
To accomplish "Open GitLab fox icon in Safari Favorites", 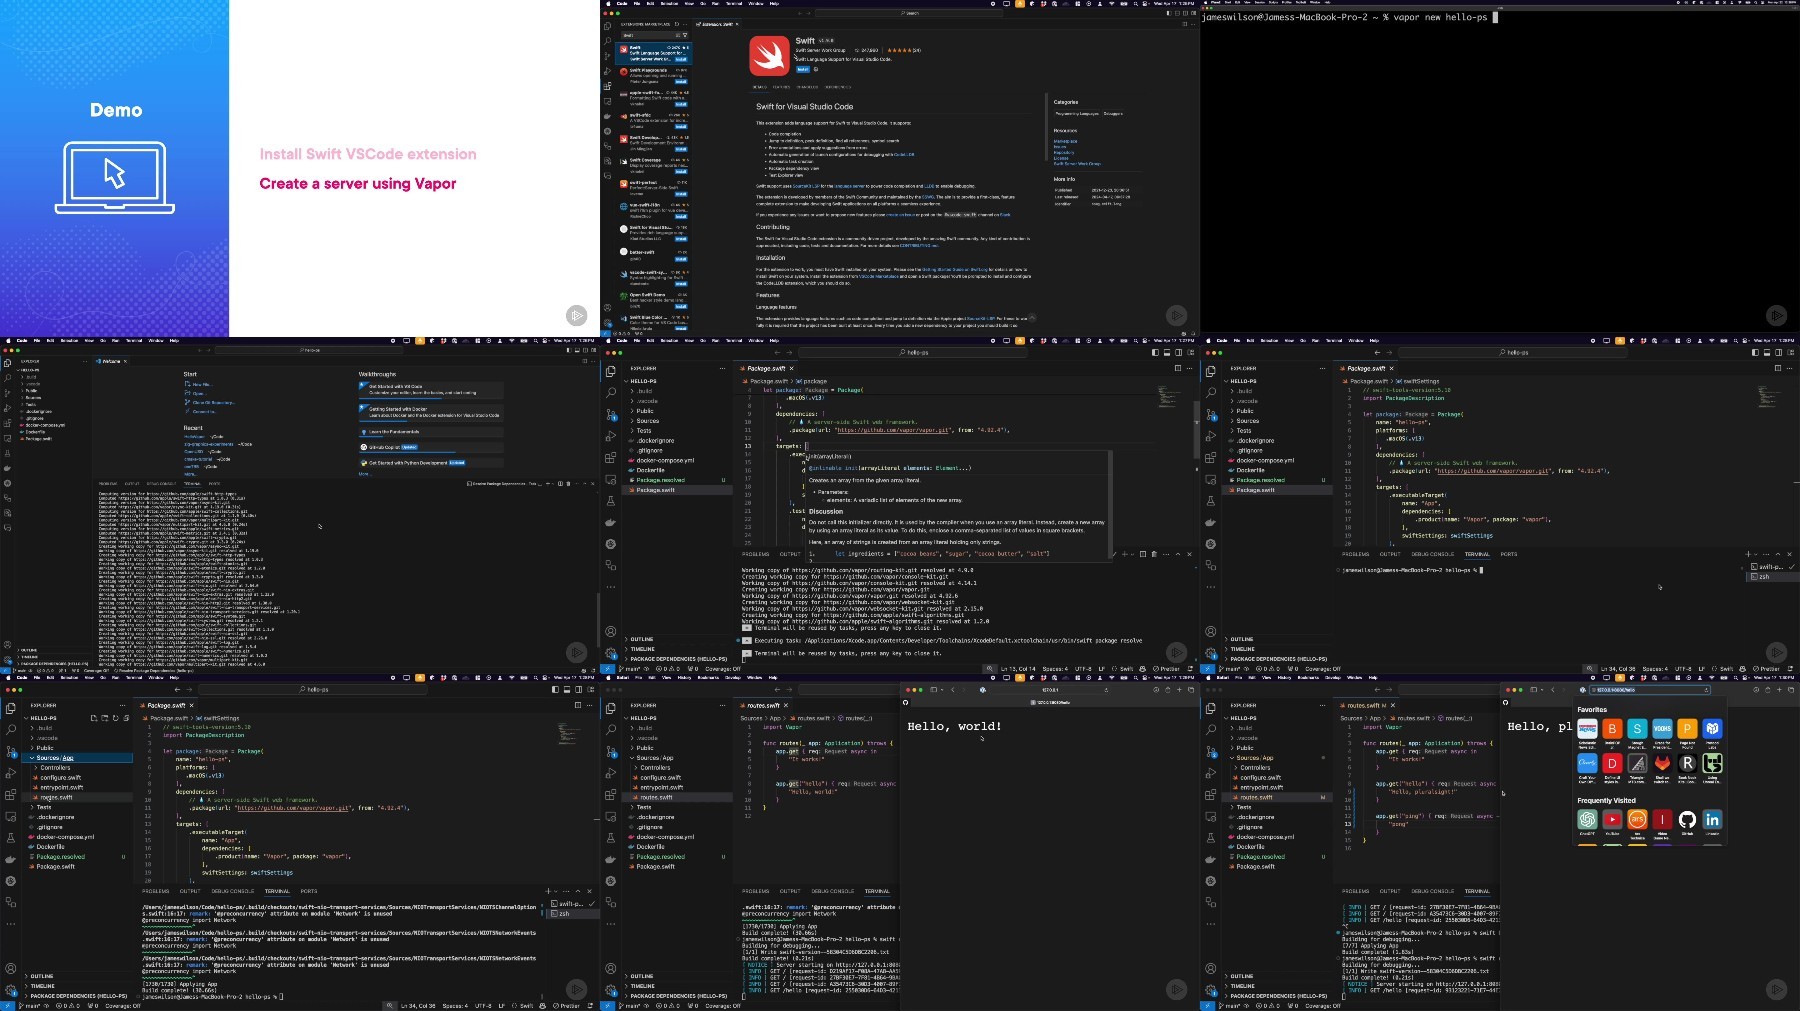I will pyautogui.click(x=1662, y=764).
